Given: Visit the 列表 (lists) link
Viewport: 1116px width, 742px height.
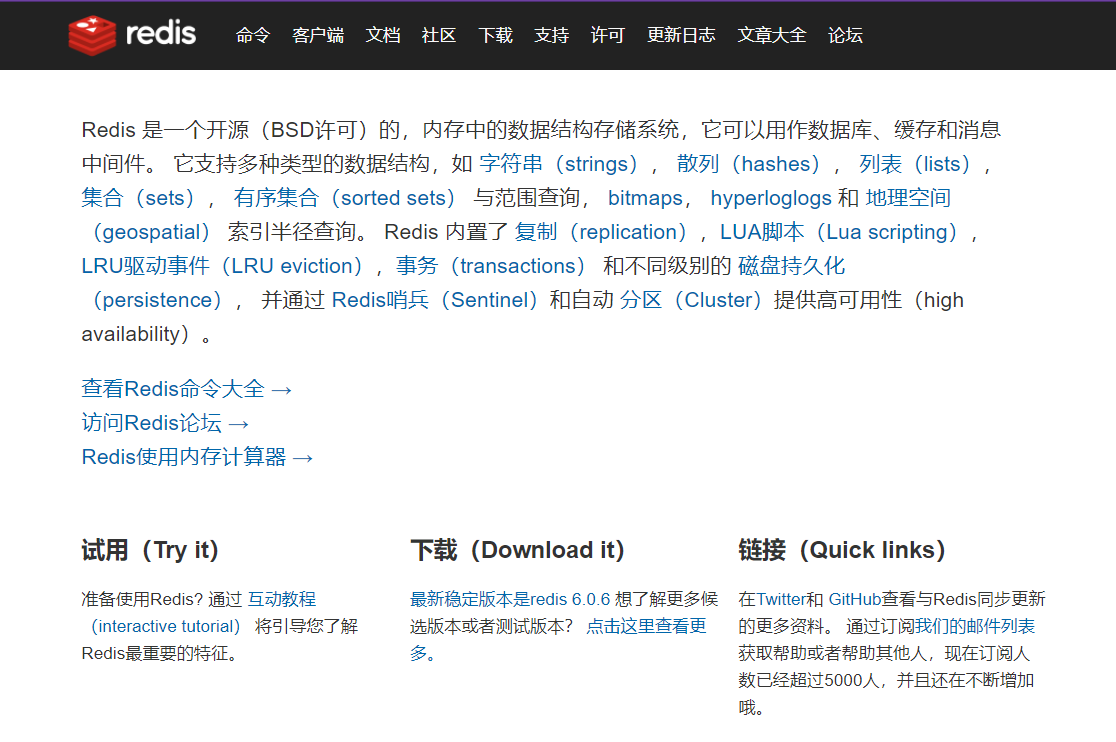Looking at the screenshot, I should (x=915, y=164).
